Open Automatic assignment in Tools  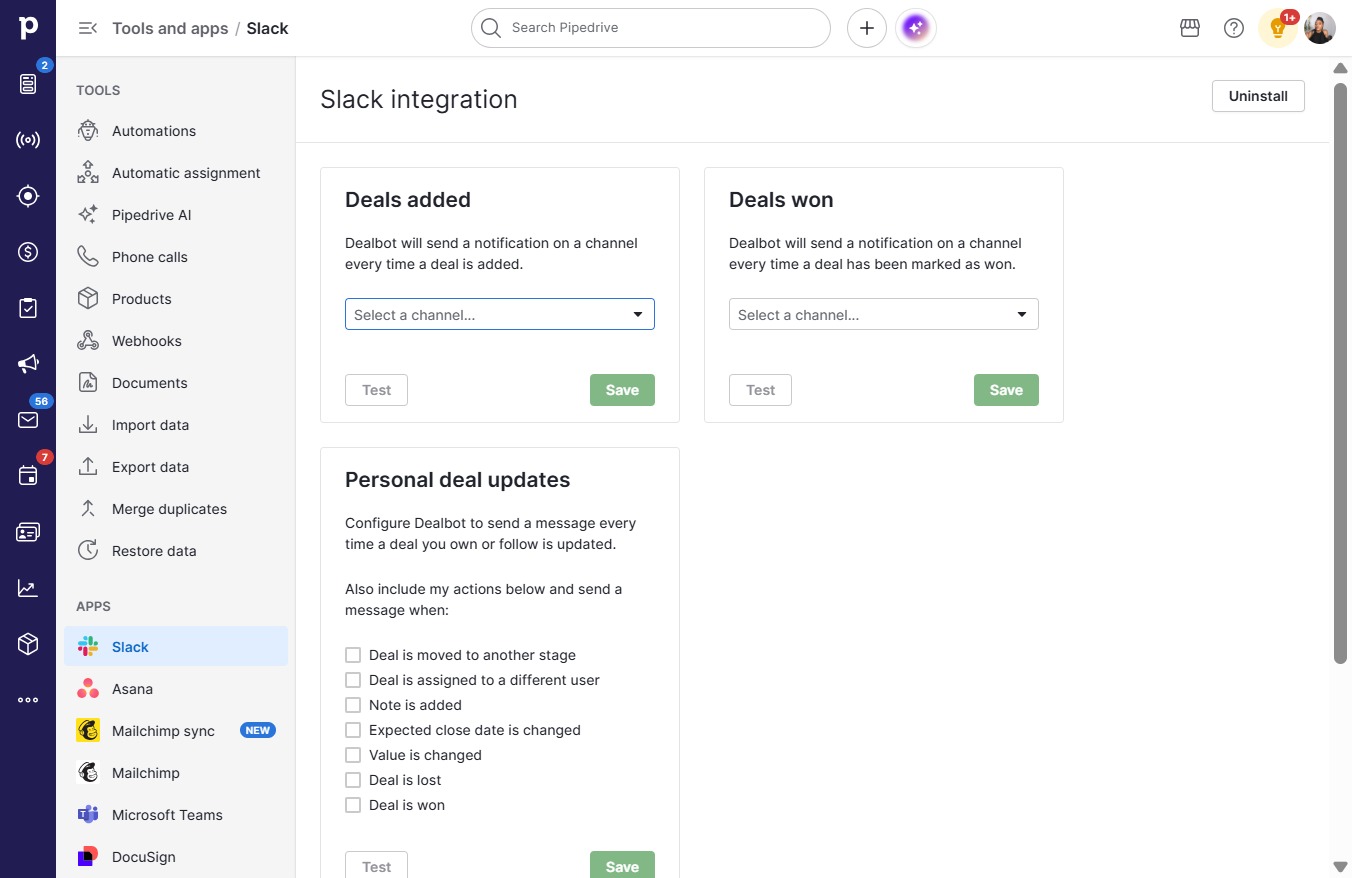(176, 173)
